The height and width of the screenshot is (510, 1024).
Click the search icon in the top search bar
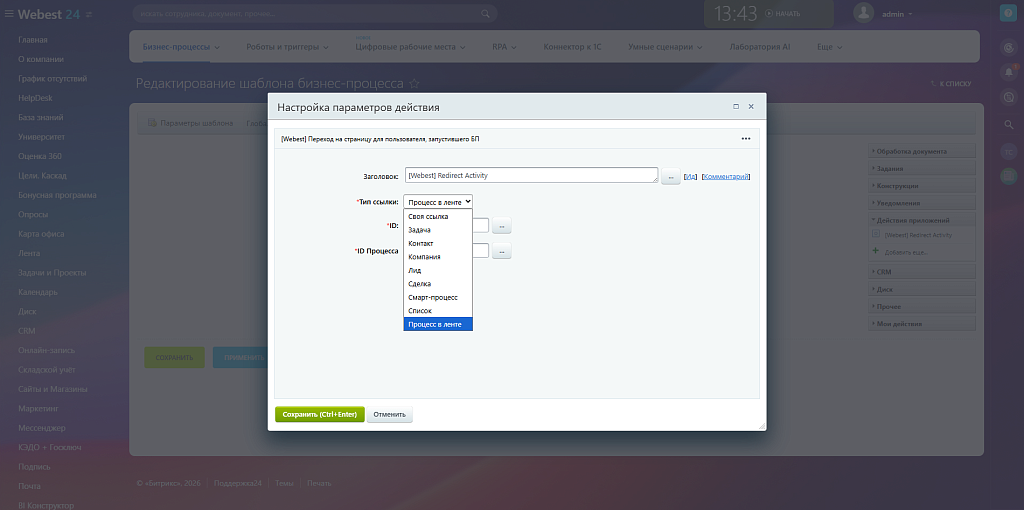(x=486, y=14)
